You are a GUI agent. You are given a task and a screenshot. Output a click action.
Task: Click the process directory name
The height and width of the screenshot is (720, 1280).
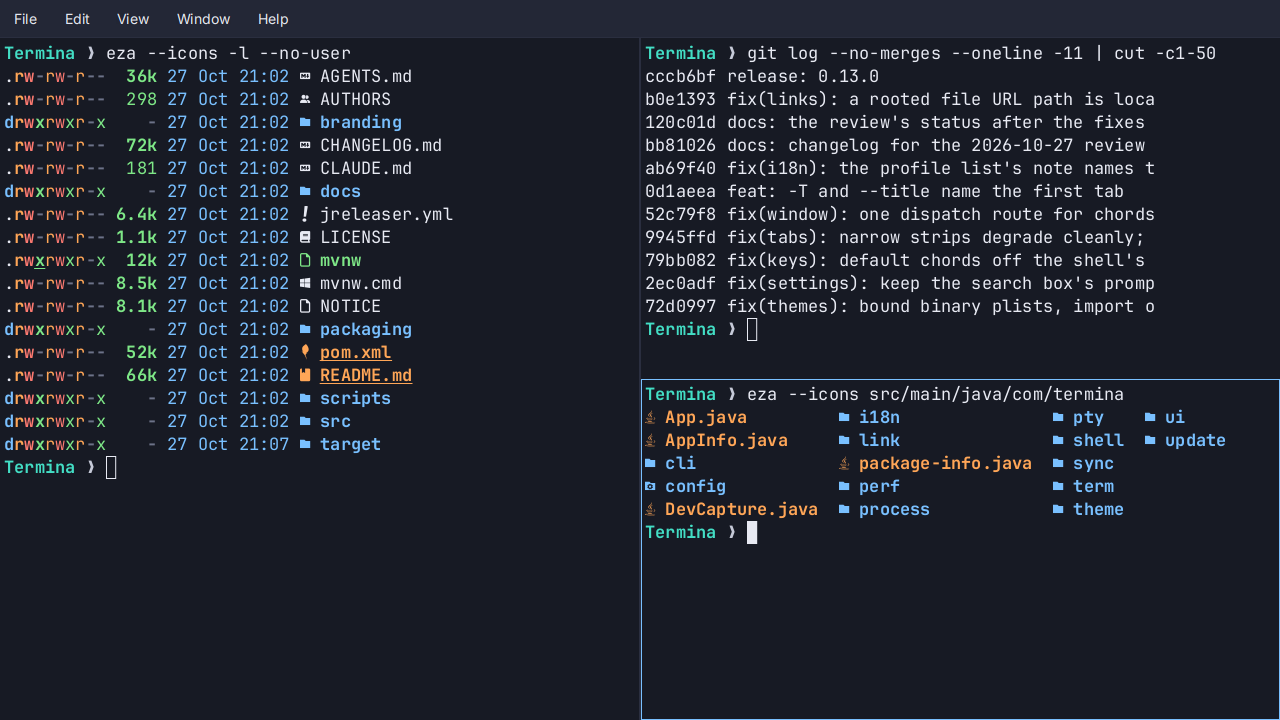click(894, 509)
